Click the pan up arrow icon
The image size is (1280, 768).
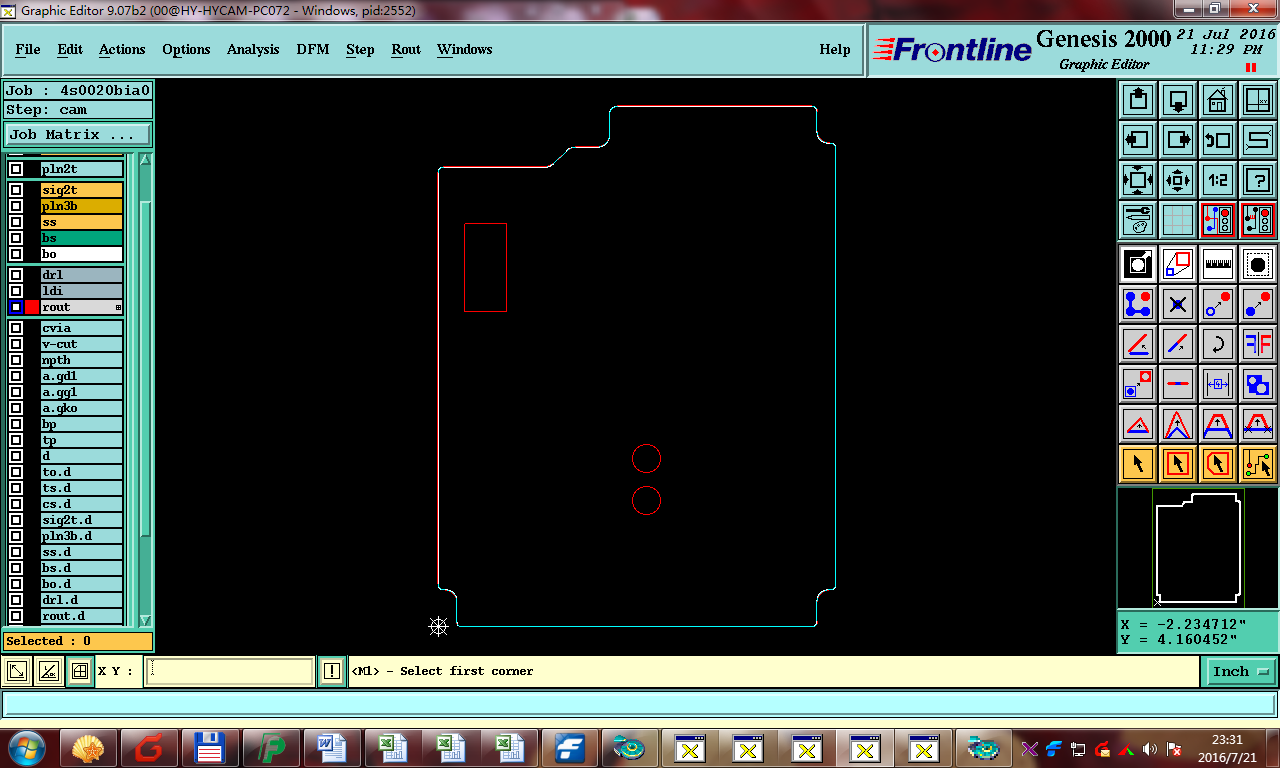1138,100
